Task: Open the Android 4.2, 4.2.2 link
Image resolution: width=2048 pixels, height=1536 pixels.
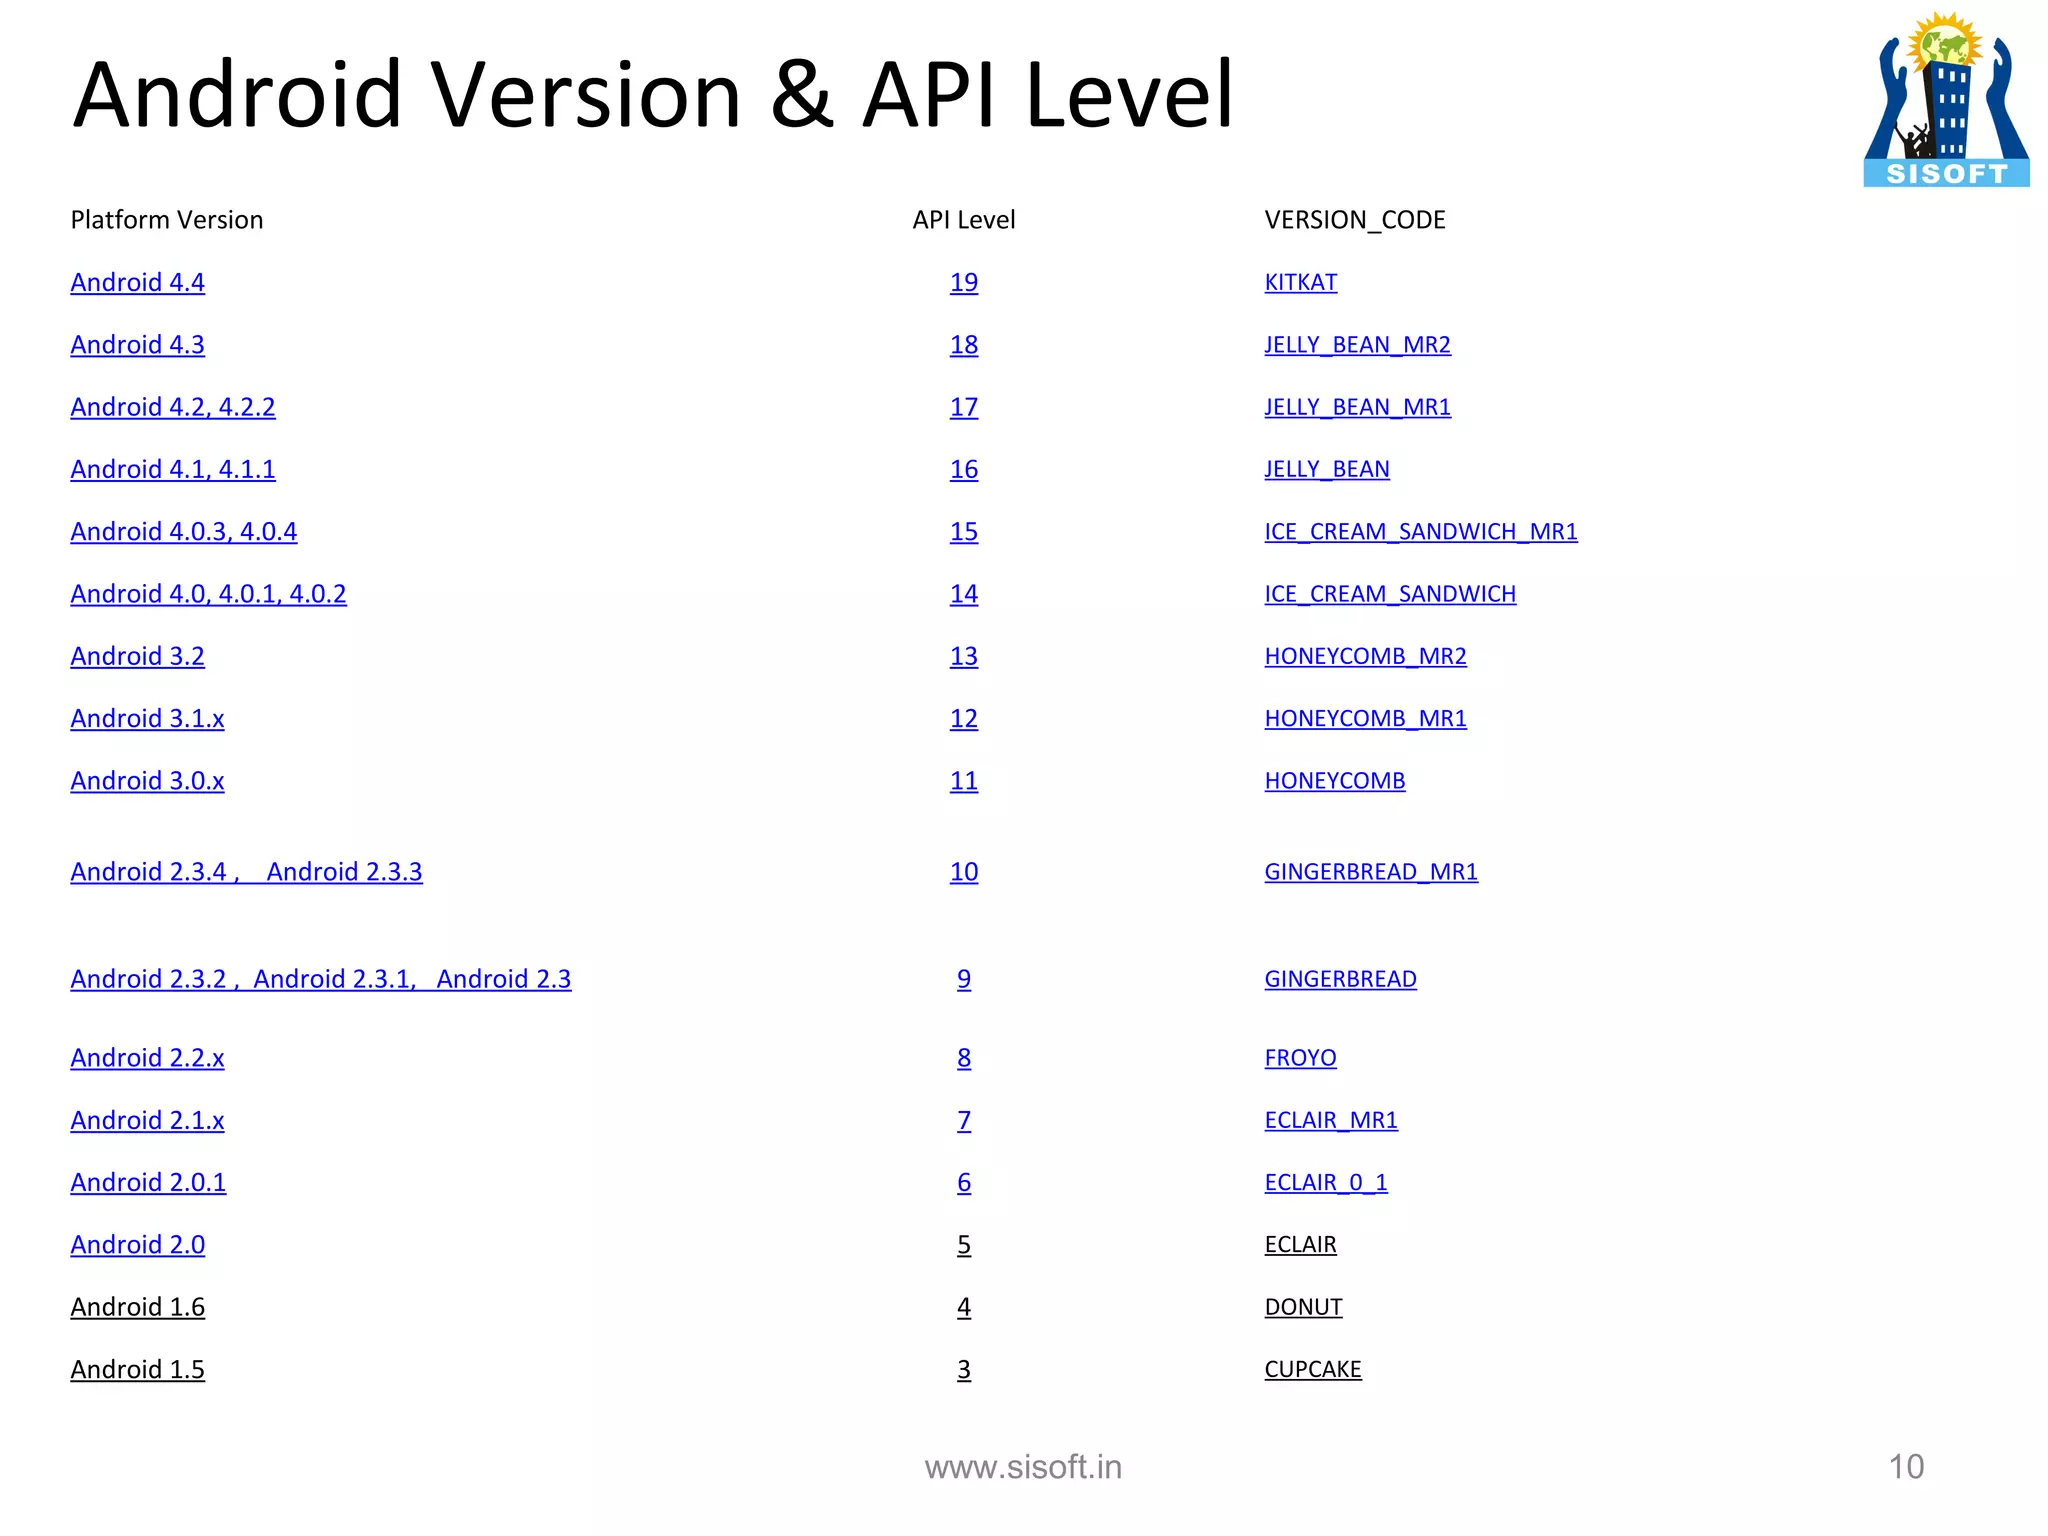Action: [173, 407]
